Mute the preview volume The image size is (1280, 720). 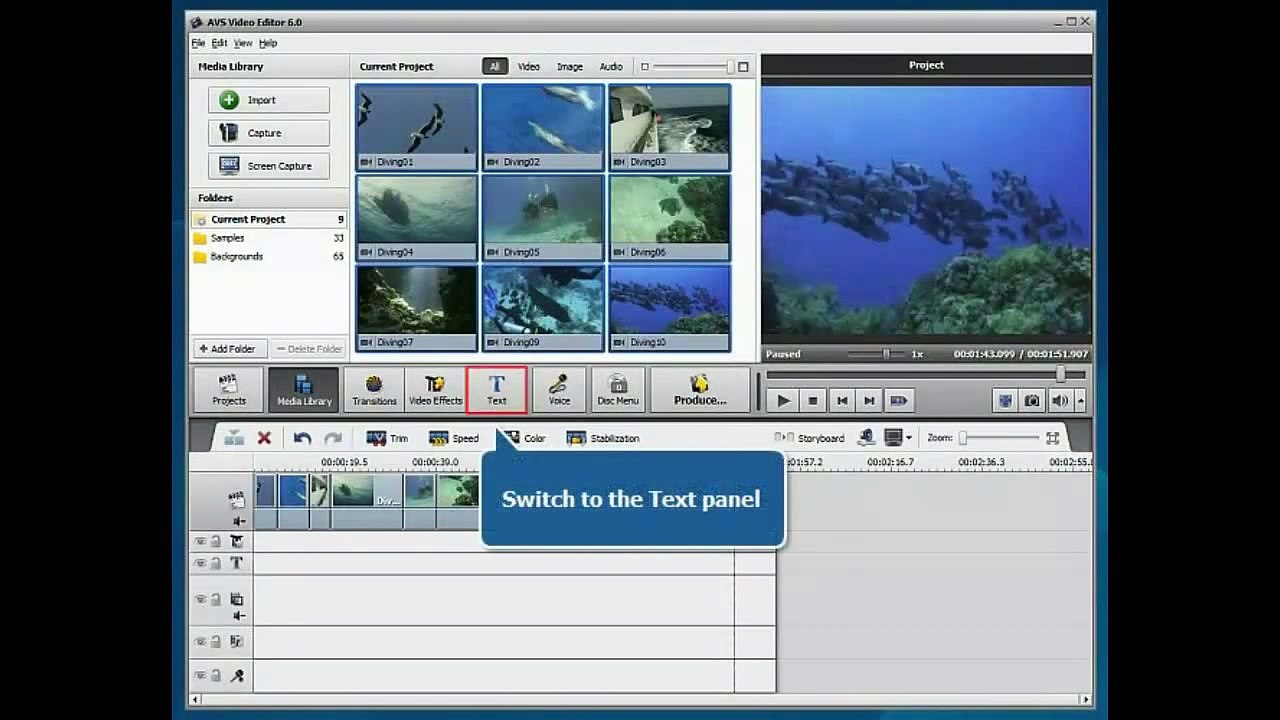click(1059, 401)
